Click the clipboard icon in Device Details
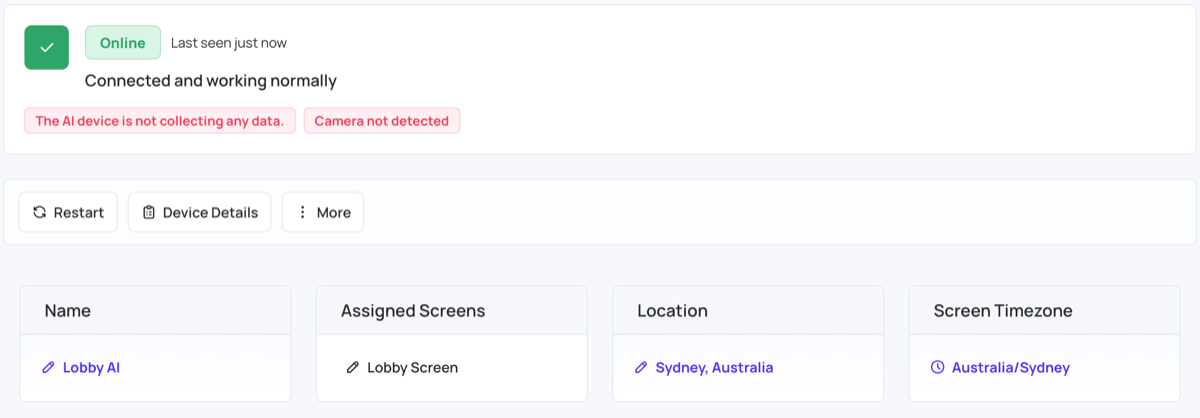 pos(149,212)
